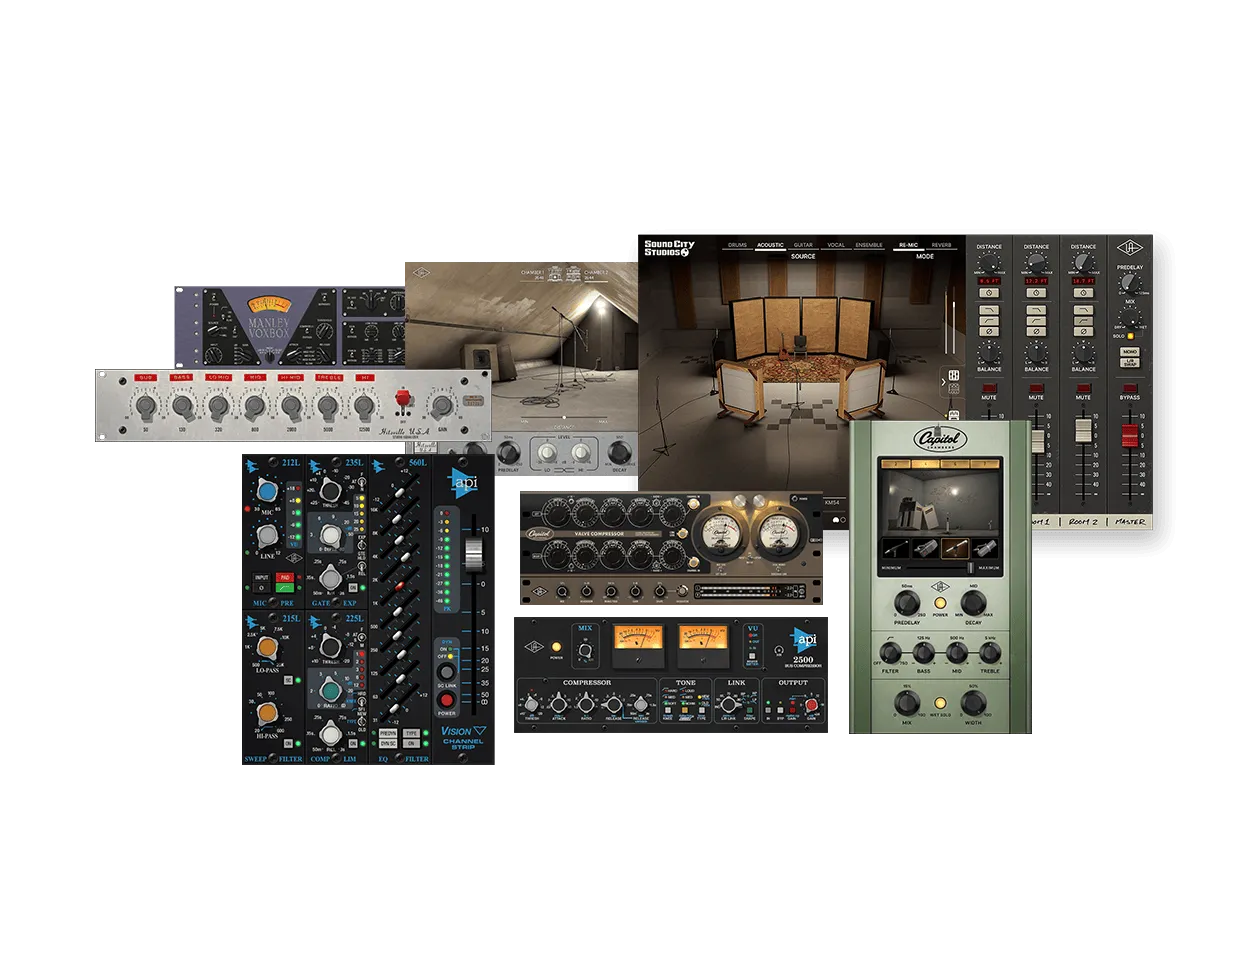The height and width of the screenshot is (980, 1248).
Task: Select the ENSEMBLE source tab
Action: (x=869, y=245)
